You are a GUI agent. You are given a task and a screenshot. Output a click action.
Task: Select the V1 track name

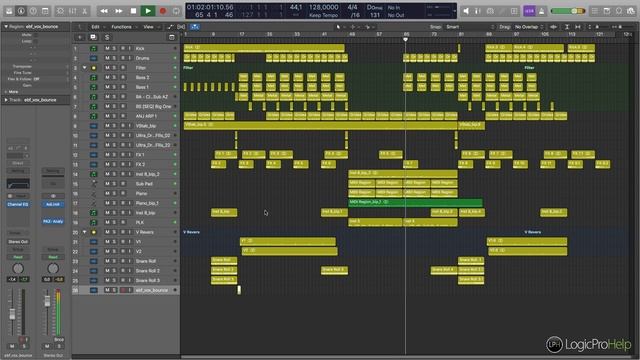(x=138, y=242)
